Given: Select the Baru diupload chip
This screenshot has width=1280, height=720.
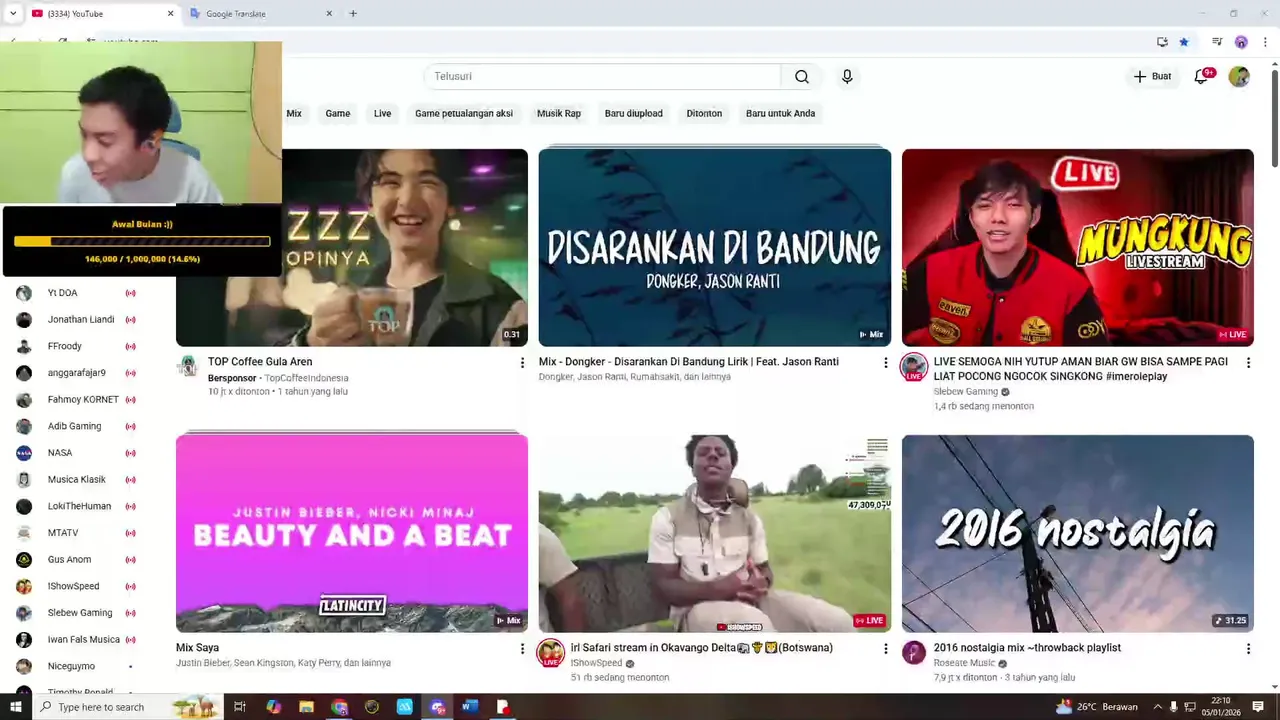Looking at the screenshot, I should [x=634, y=114].
